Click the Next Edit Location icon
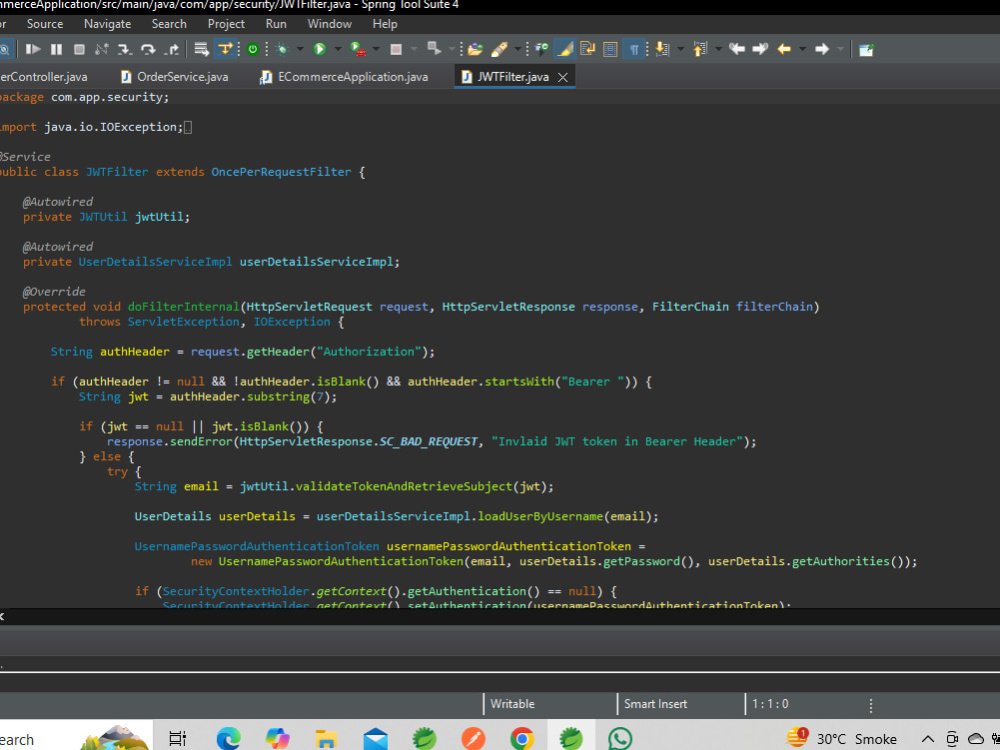 tap(760, 49)
